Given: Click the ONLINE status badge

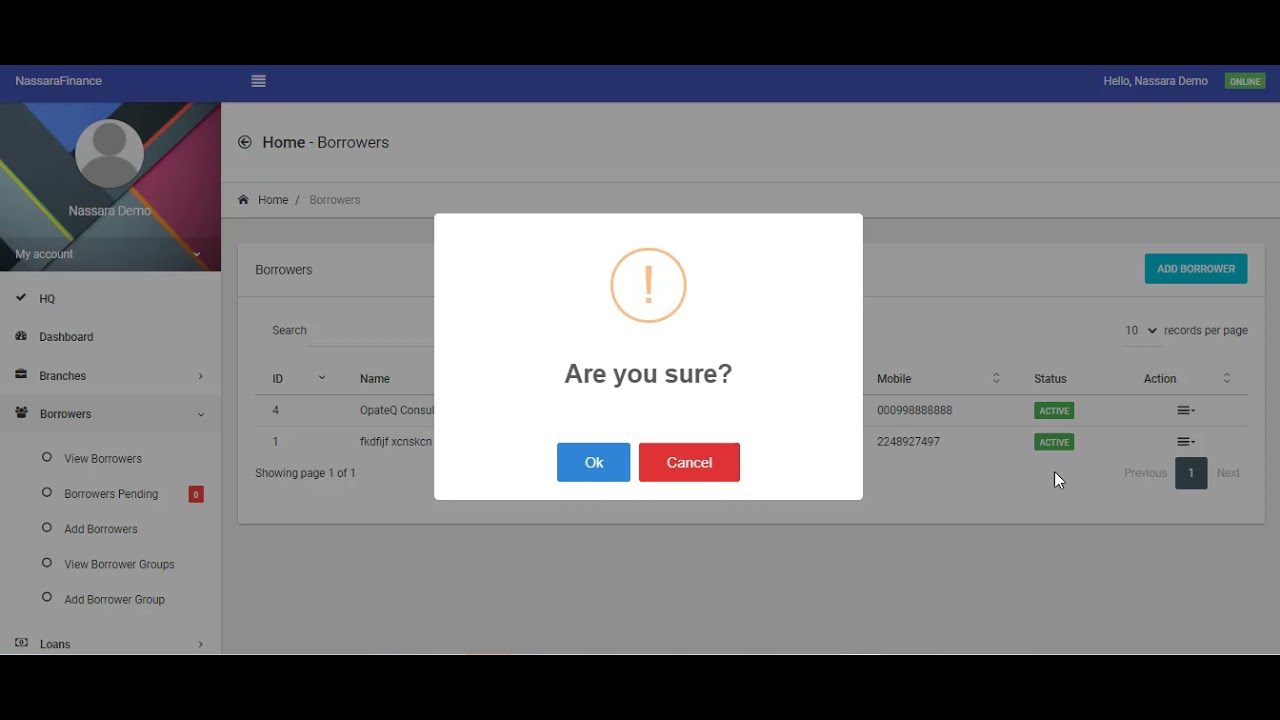Looking at the screenshot, I should [1245, 81].
